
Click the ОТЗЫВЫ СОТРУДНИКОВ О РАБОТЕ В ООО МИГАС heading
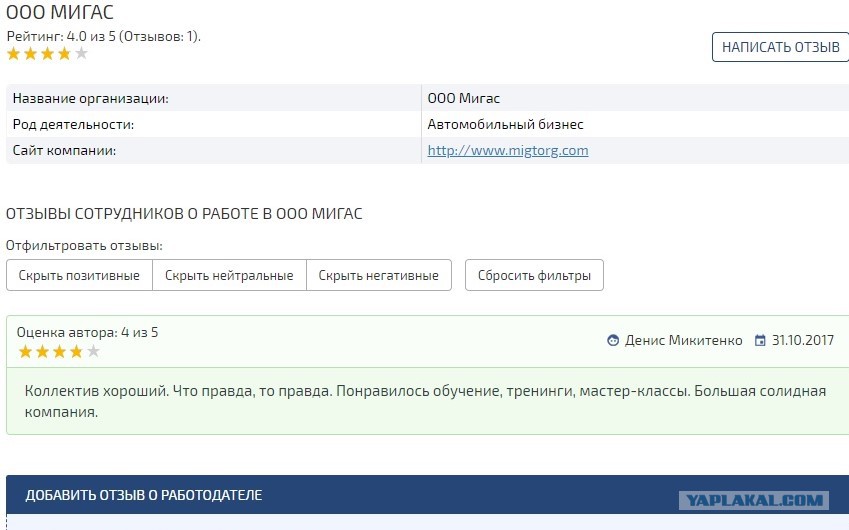coord(184,214)
